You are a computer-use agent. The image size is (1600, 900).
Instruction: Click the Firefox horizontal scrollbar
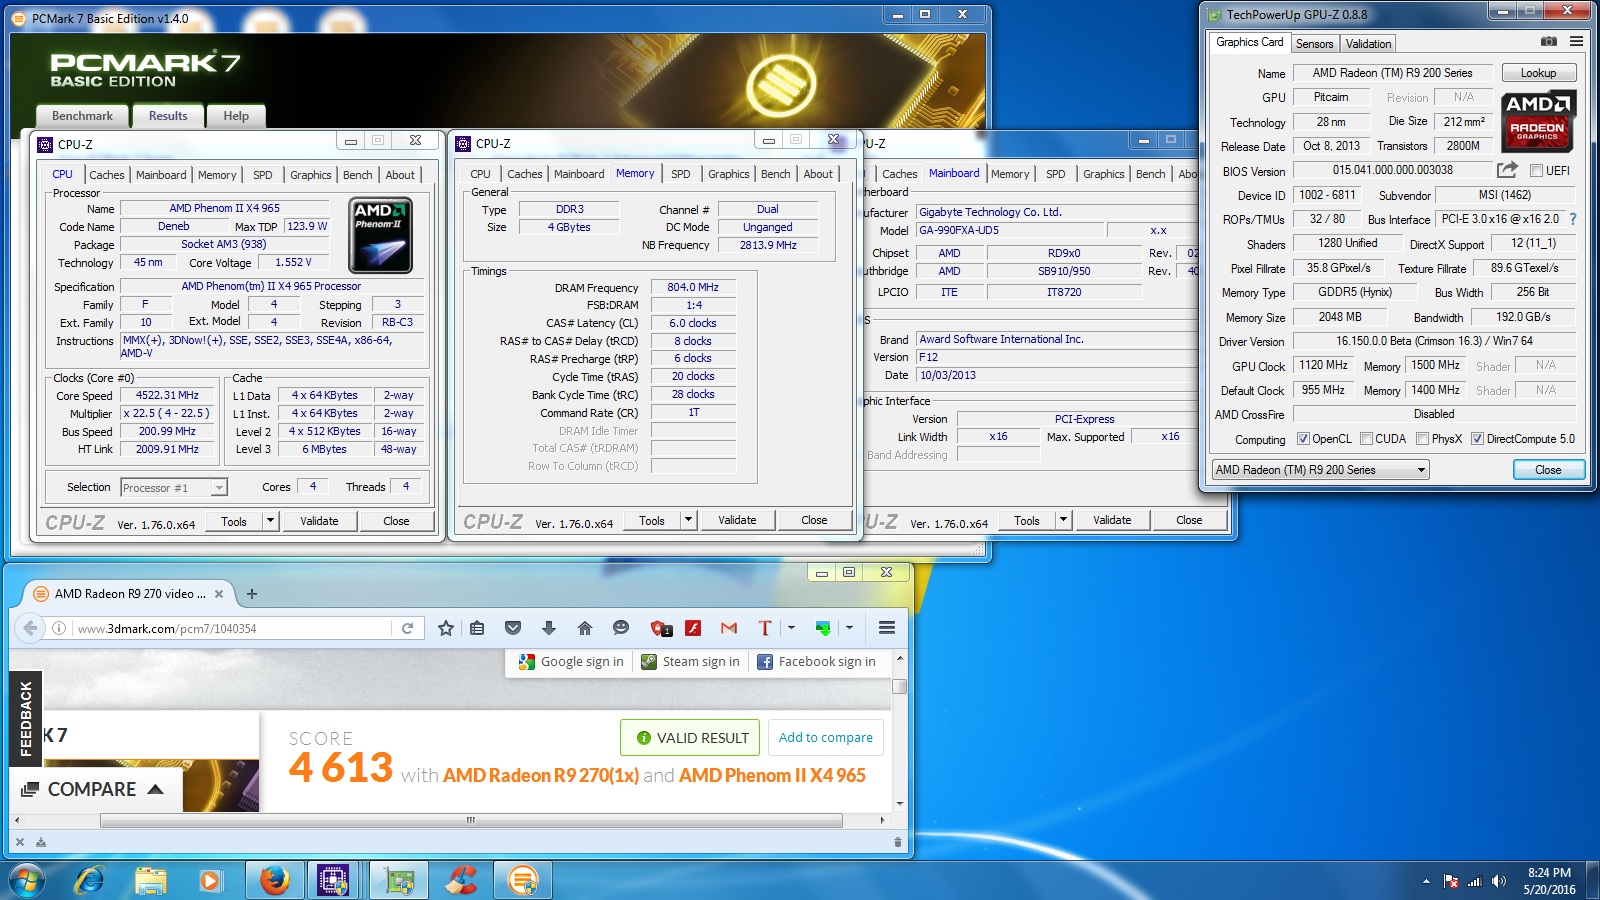471,821
